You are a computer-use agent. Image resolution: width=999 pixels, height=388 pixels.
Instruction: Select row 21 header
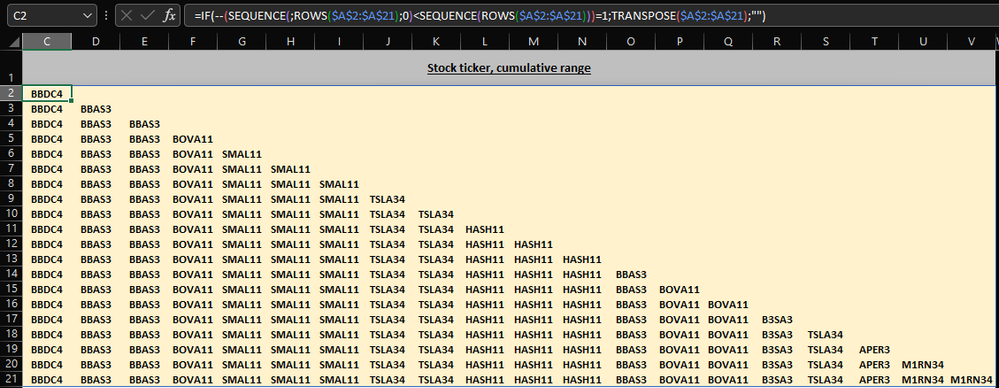(11, 379)
